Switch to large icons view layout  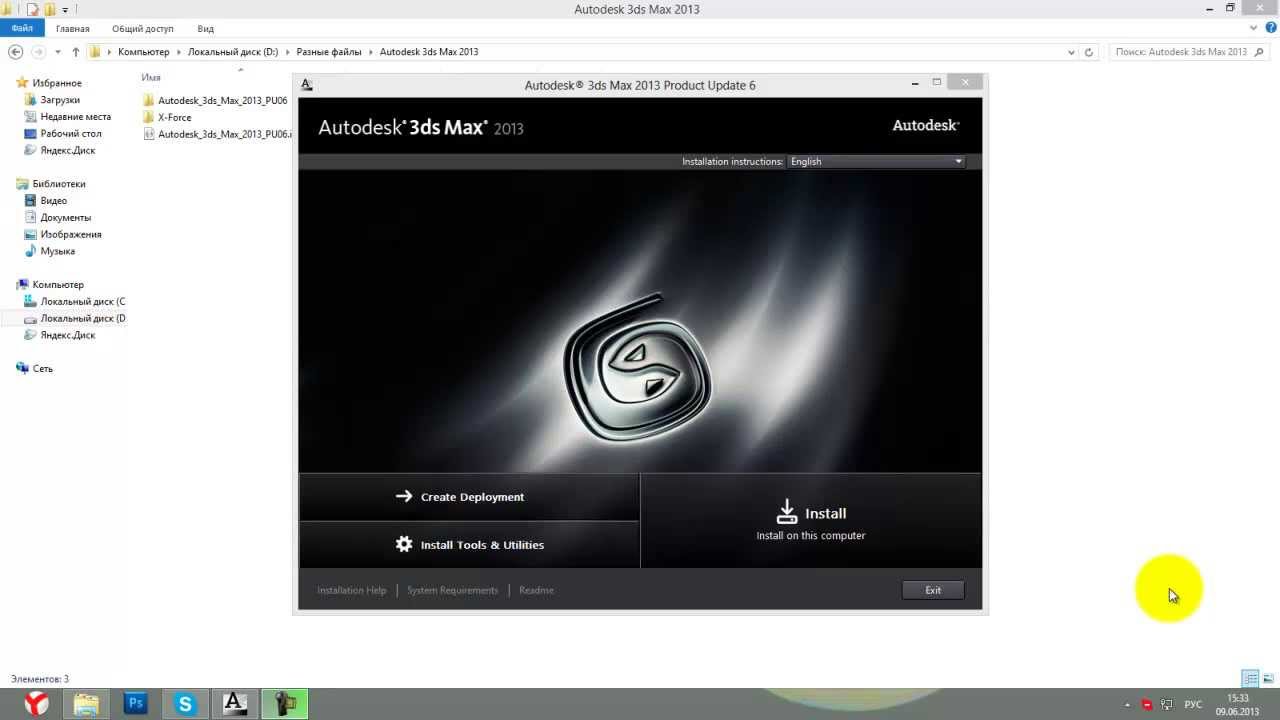pyautogui.click(x=1269, y=679)
